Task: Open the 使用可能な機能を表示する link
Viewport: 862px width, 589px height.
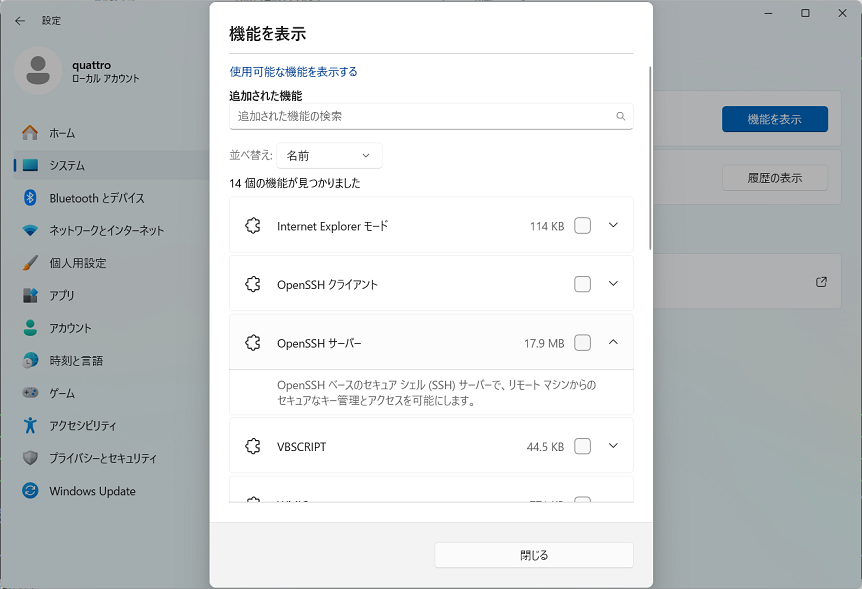Action: 293,72
